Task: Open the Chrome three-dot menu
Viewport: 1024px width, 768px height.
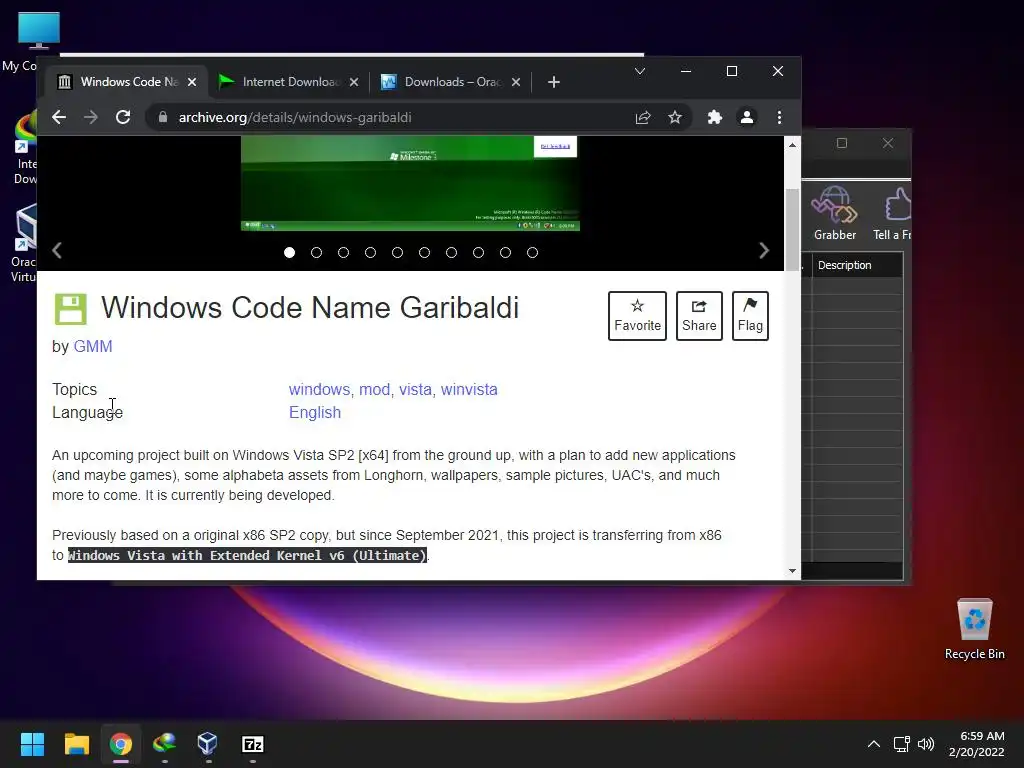Action: pos(779,118)
